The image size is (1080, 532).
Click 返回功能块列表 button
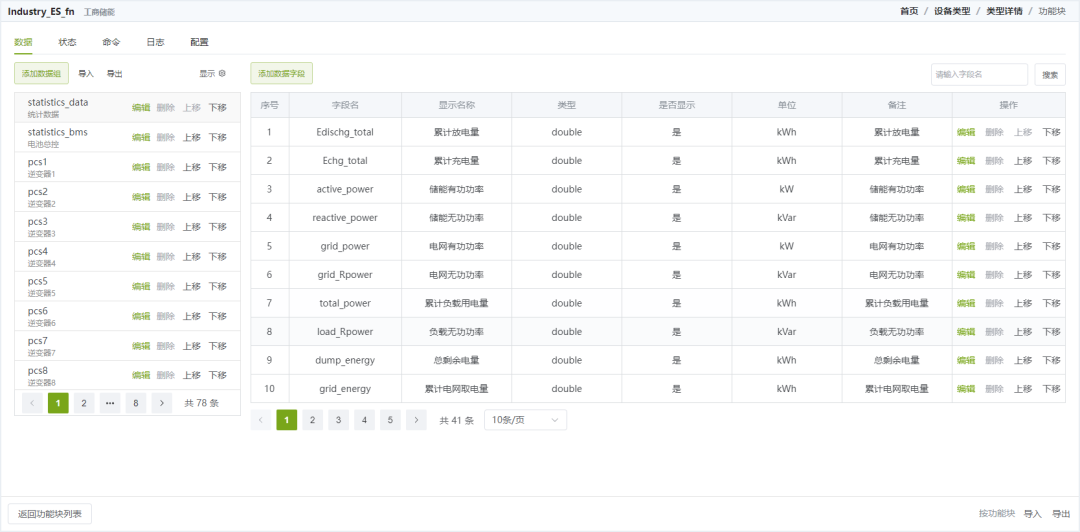(50, 513)
